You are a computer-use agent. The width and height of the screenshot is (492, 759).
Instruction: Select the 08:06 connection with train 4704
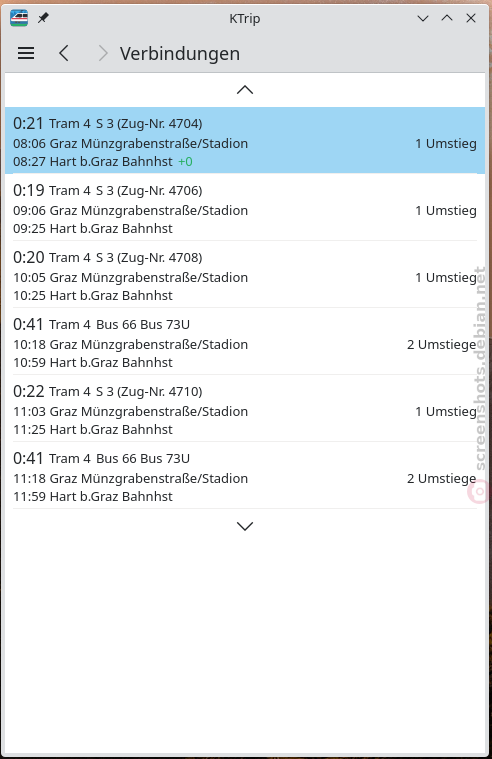click(245, 140)
